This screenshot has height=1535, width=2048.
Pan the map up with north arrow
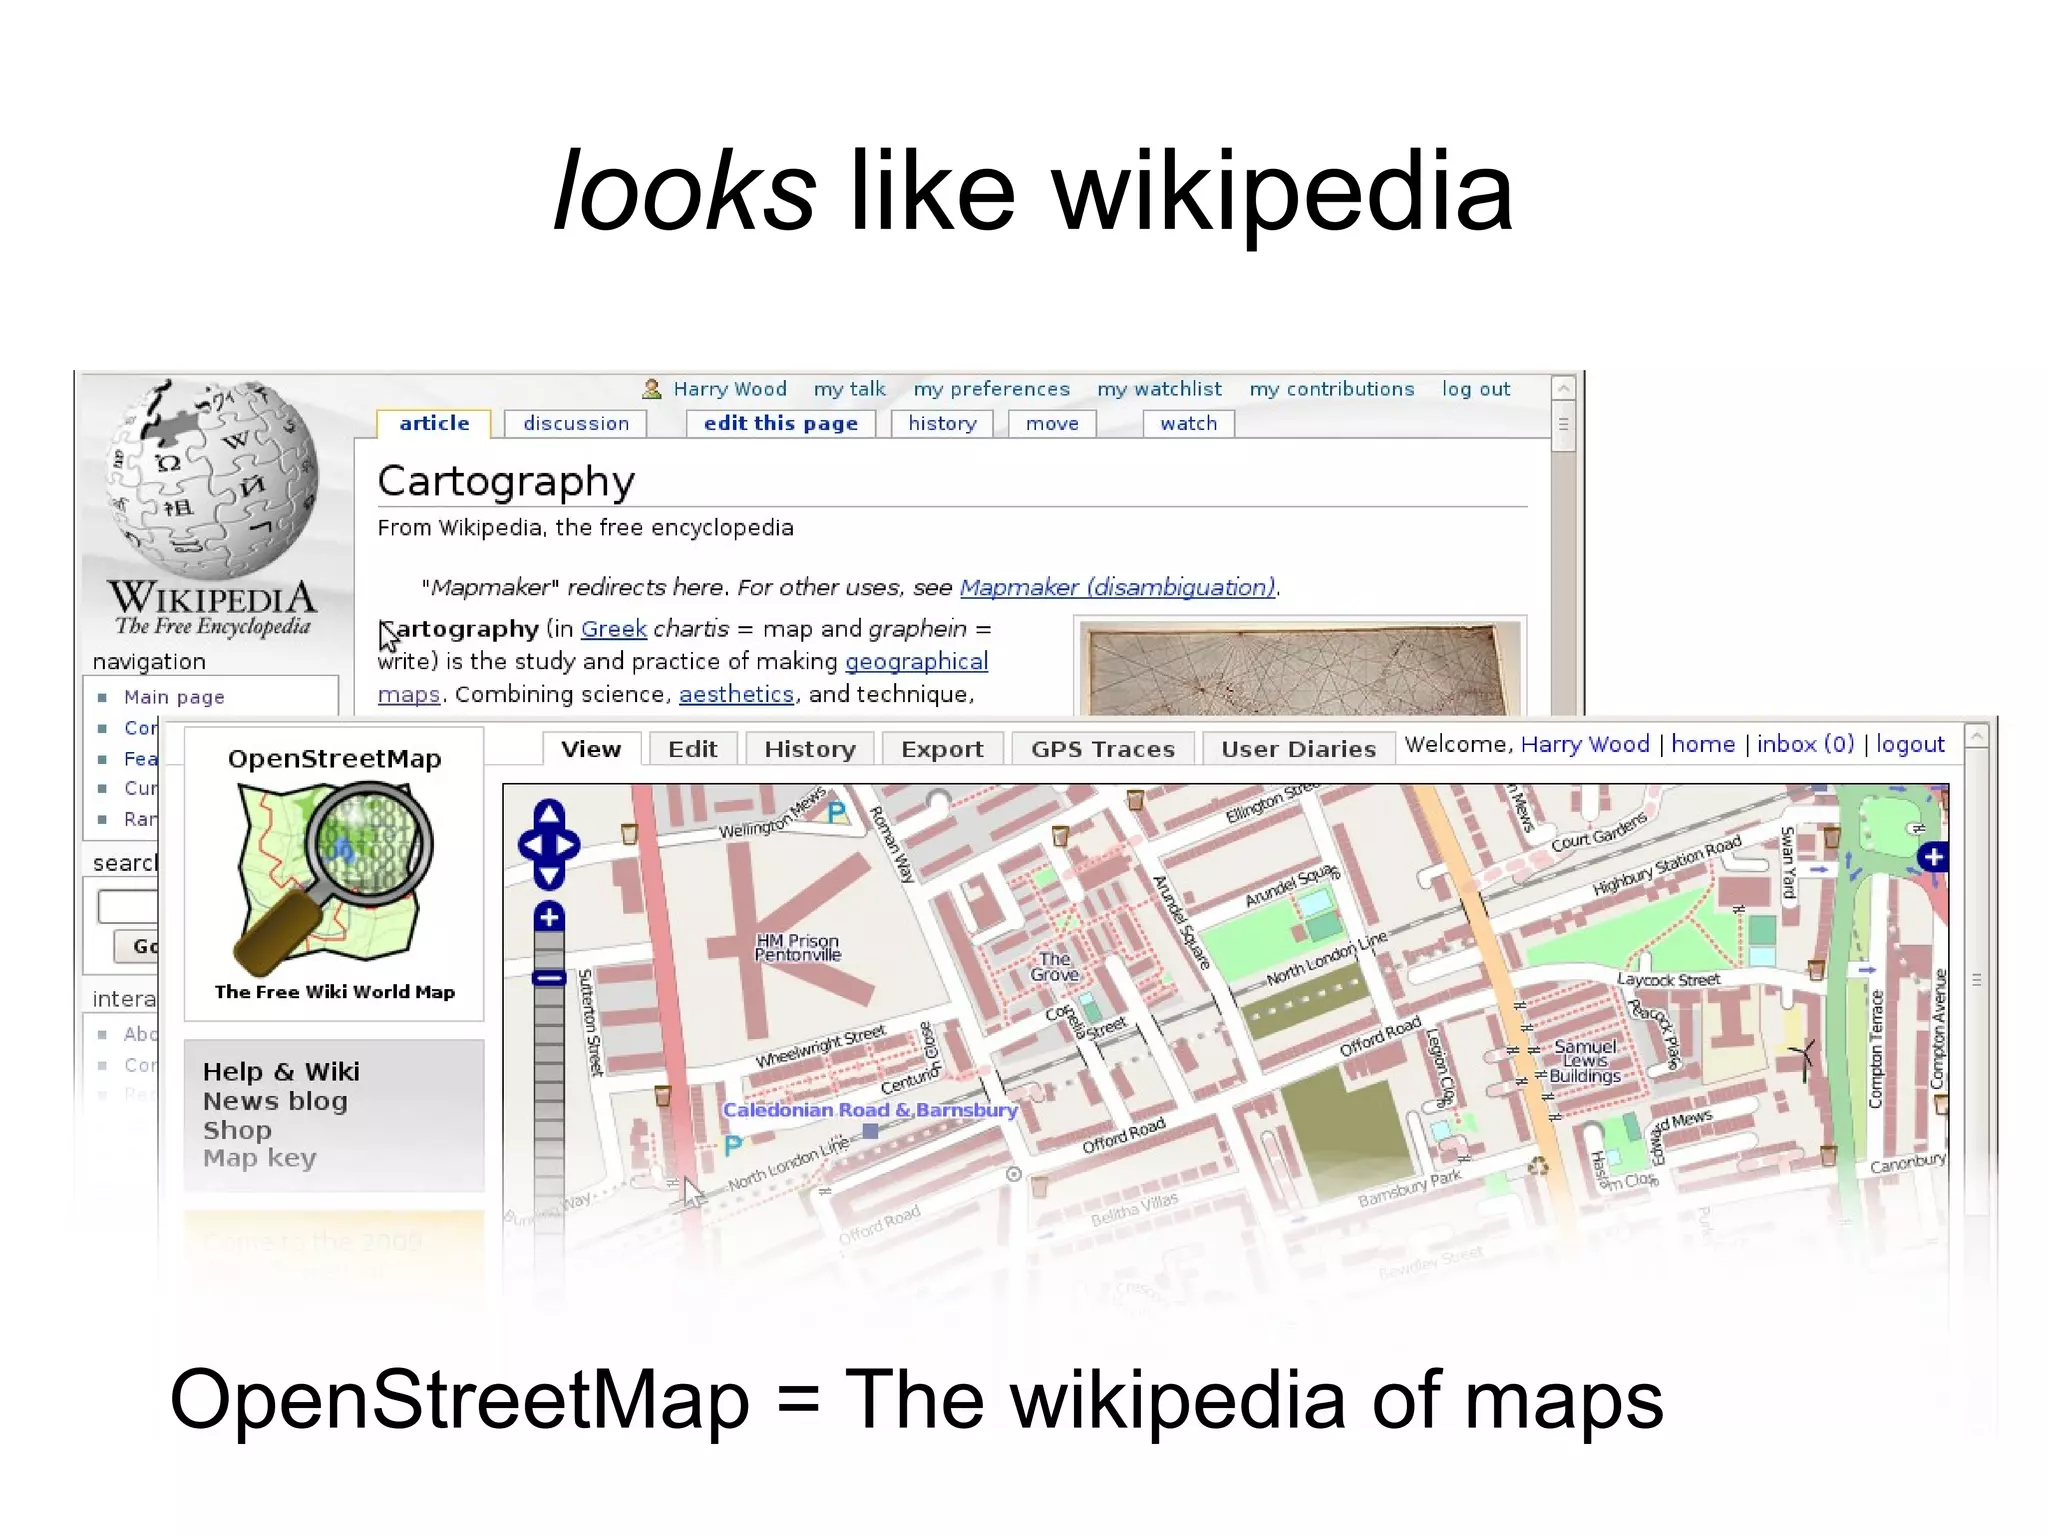tap(549, 815)
